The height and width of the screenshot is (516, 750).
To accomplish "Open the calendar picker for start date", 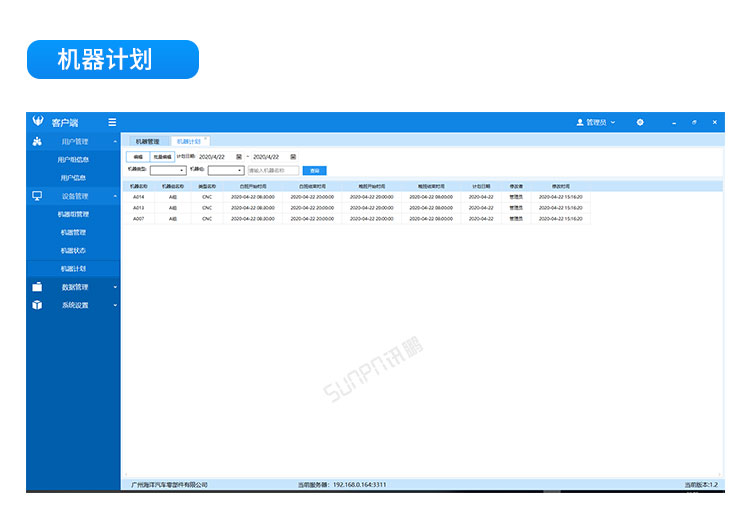I will pyautogui.click(x=239, y=157).
